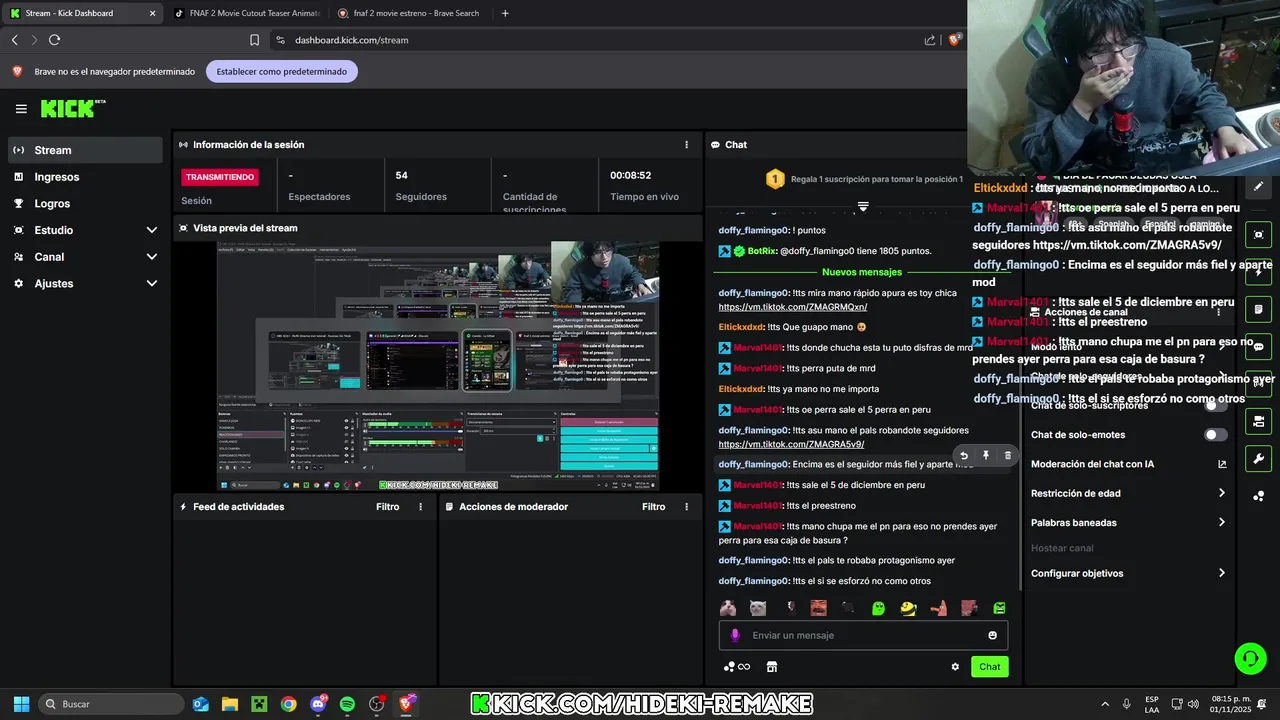The width and height of the screenshot is (1280, 720).
Task: Open the green headset support button
Action: click(x=1250, y=658)
